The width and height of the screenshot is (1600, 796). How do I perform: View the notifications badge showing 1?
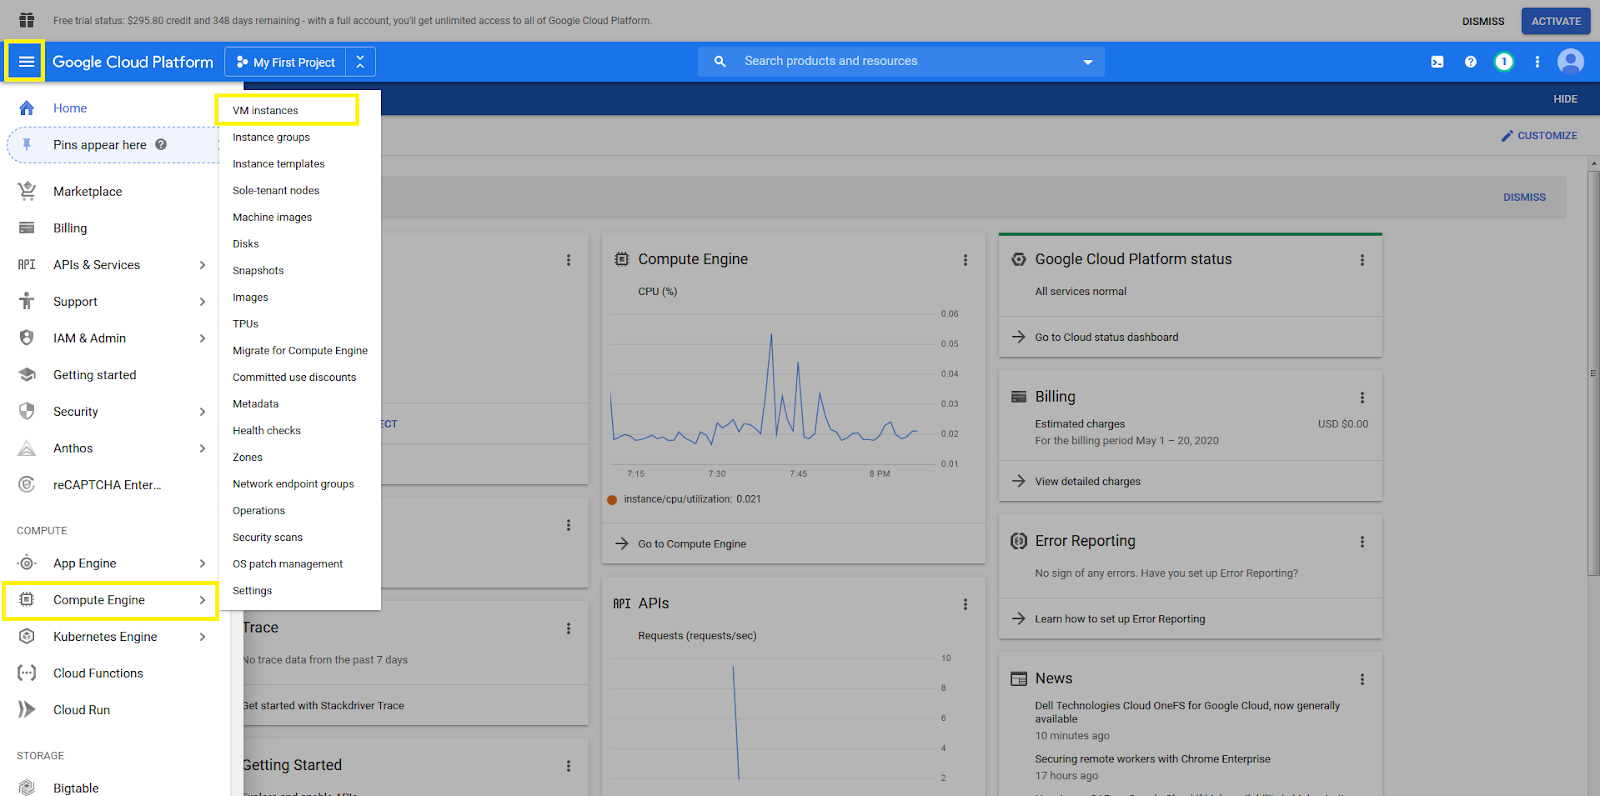tap(1504, 62)
